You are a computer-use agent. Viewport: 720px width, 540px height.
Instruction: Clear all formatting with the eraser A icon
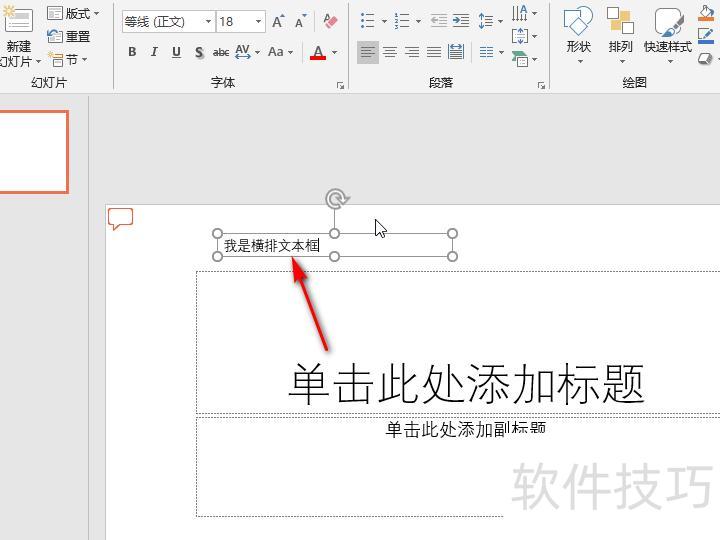(x=330, y=21)
